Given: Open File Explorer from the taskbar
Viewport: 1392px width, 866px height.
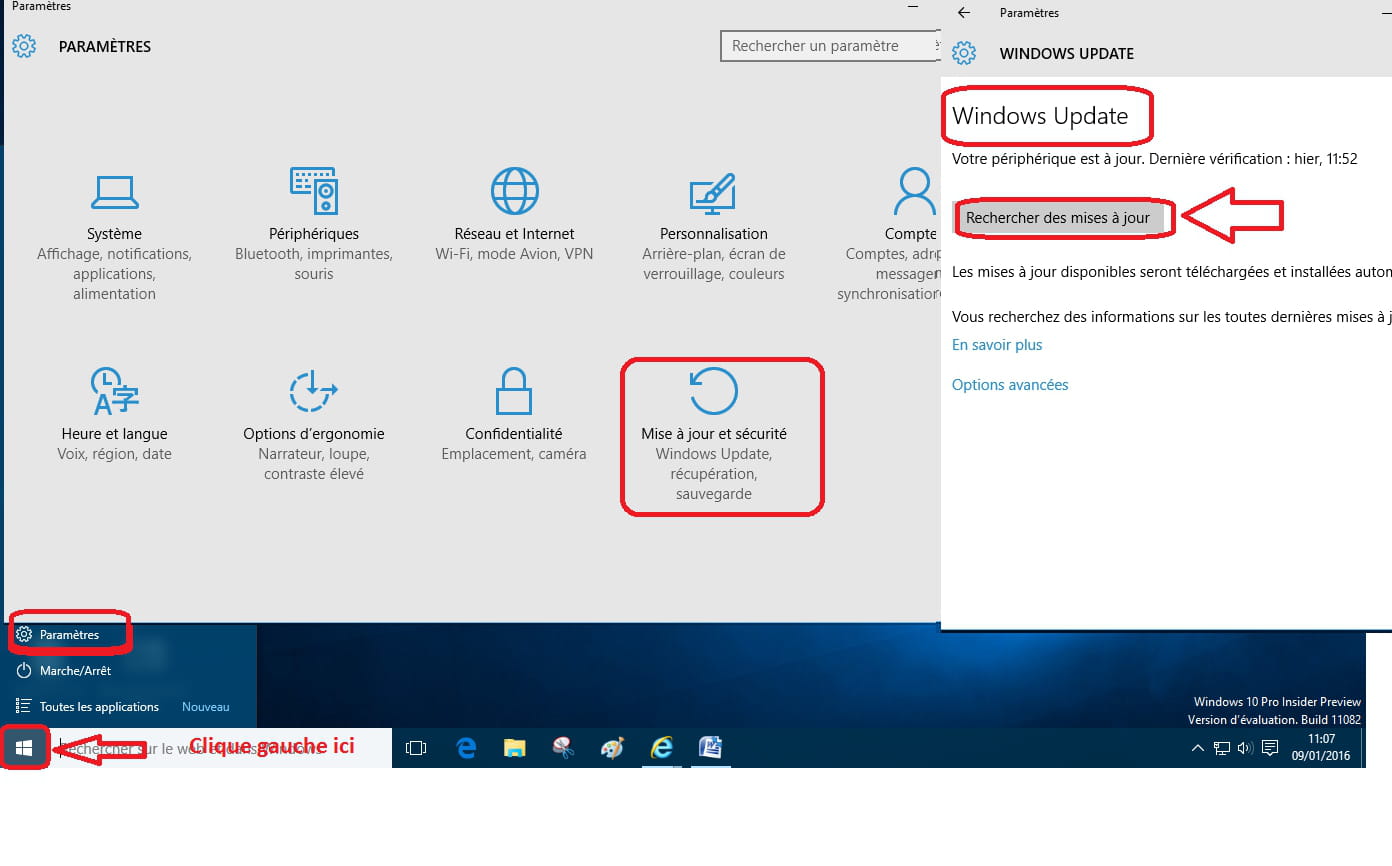Looking at the screenshot, I should [515, 747].
